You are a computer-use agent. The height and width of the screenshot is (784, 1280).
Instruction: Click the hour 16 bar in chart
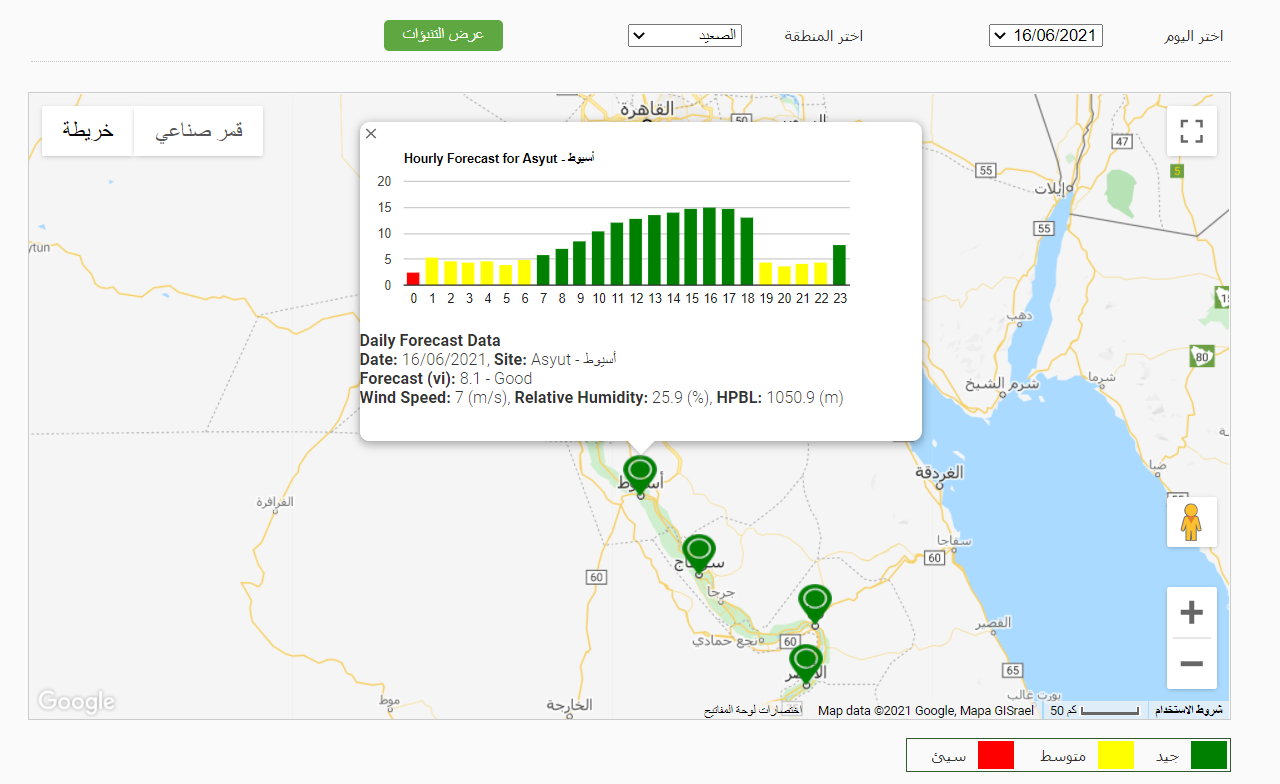coord(709,246)
